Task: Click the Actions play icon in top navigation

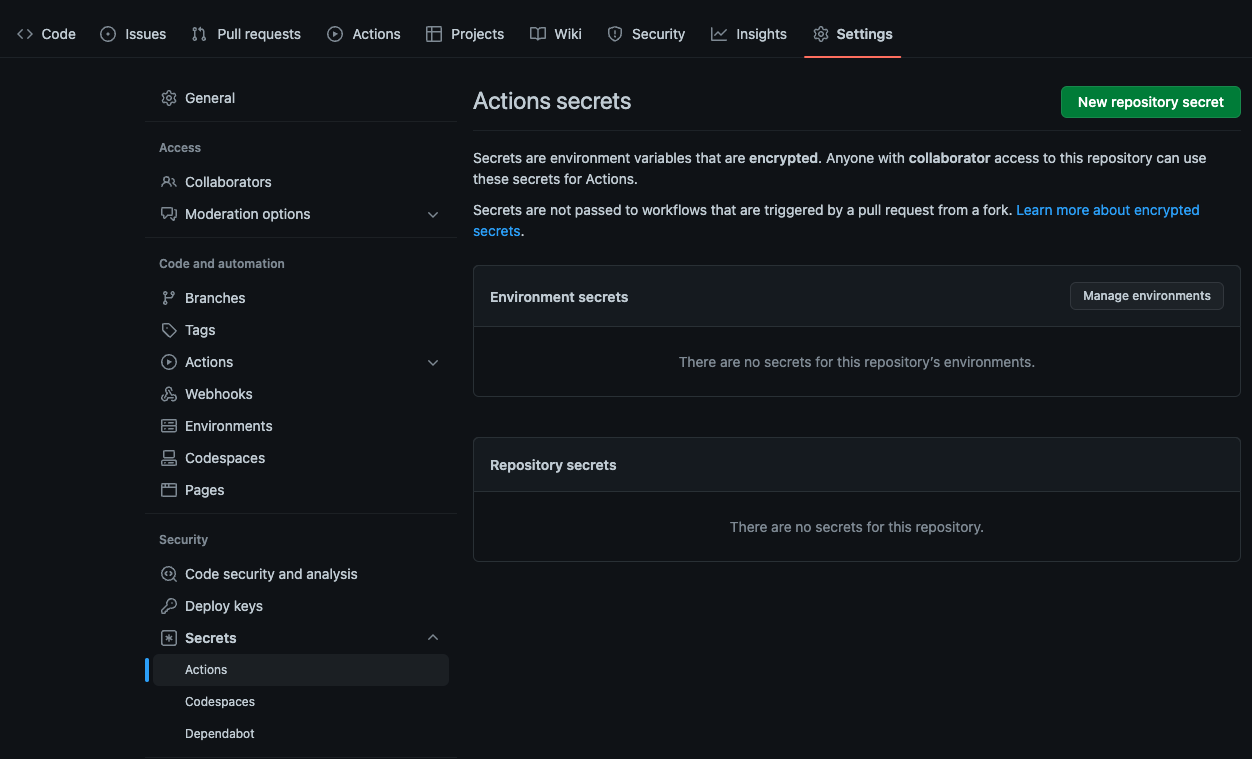Action: 335,34
